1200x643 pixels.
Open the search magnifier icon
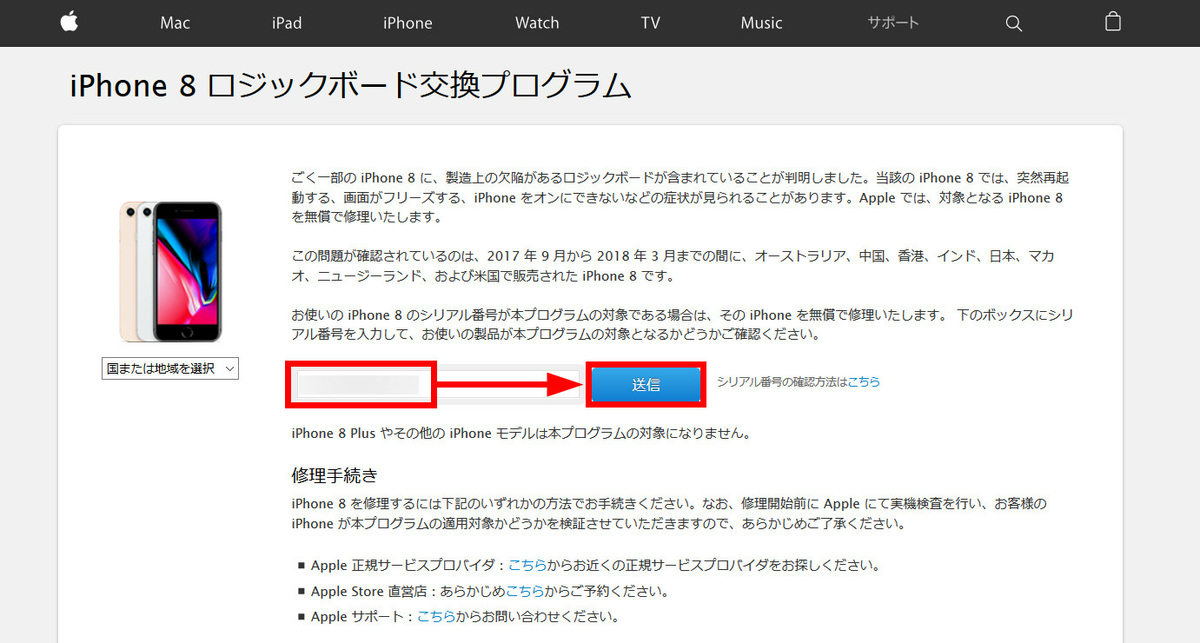click(x=1013, y=23)
